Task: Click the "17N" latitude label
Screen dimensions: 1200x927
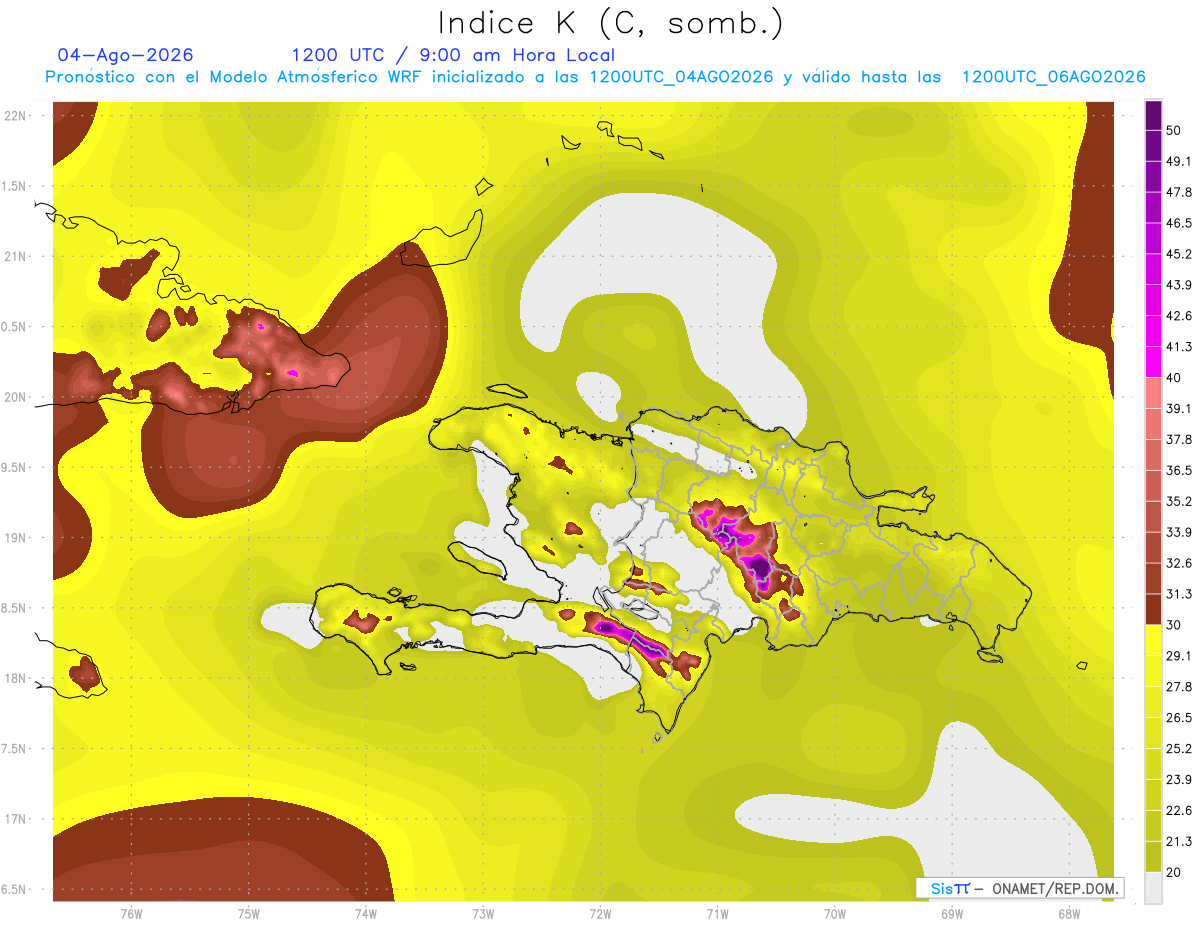Action: pyautogui.click(x=15, y=819)
